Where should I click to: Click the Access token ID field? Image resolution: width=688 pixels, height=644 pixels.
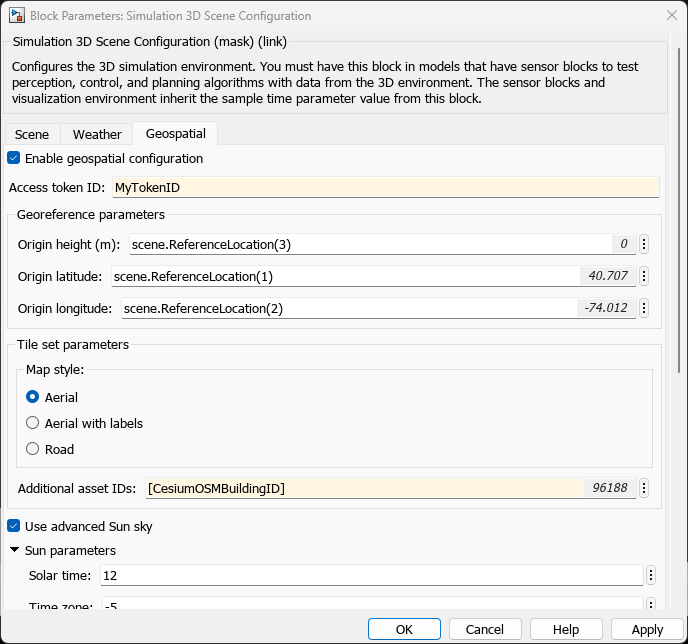pos(385,187)
